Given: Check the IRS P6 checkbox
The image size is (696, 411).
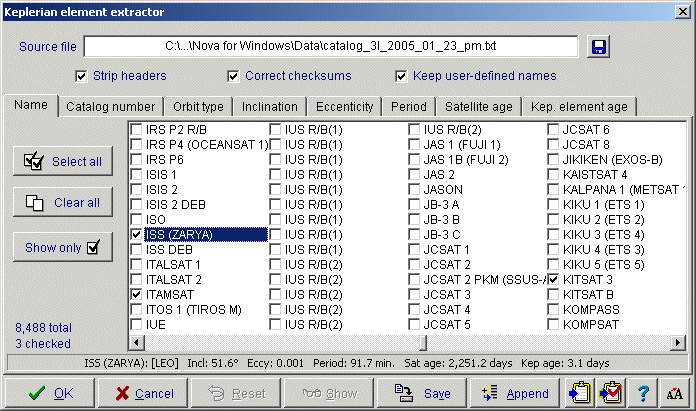Looking at the screenshot, I should [136, 159].
